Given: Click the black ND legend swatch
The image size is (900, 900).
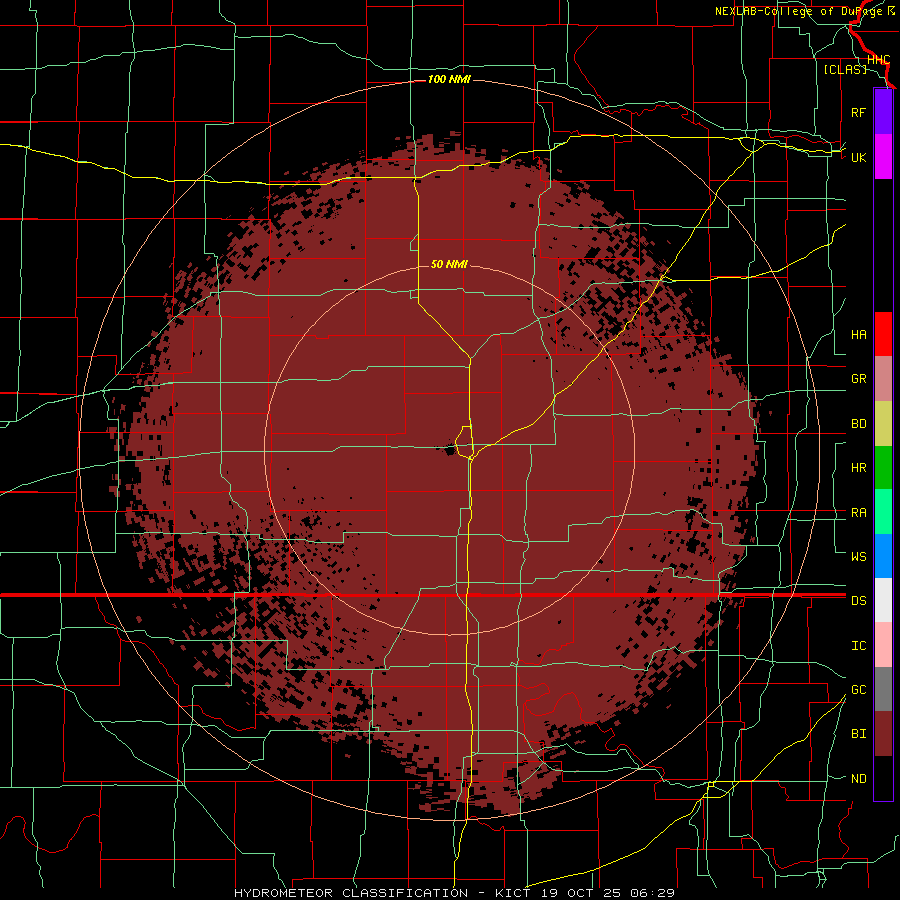Looking at the screenshot, I should 883,778.
